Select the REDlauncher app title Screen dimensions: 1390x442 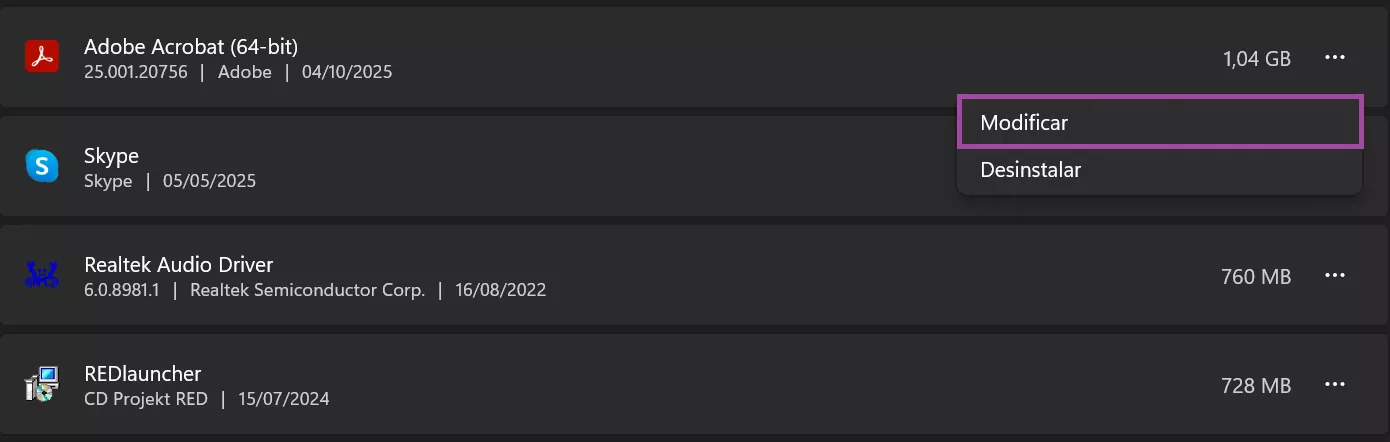pyautogui.click(x=143, y=374)
